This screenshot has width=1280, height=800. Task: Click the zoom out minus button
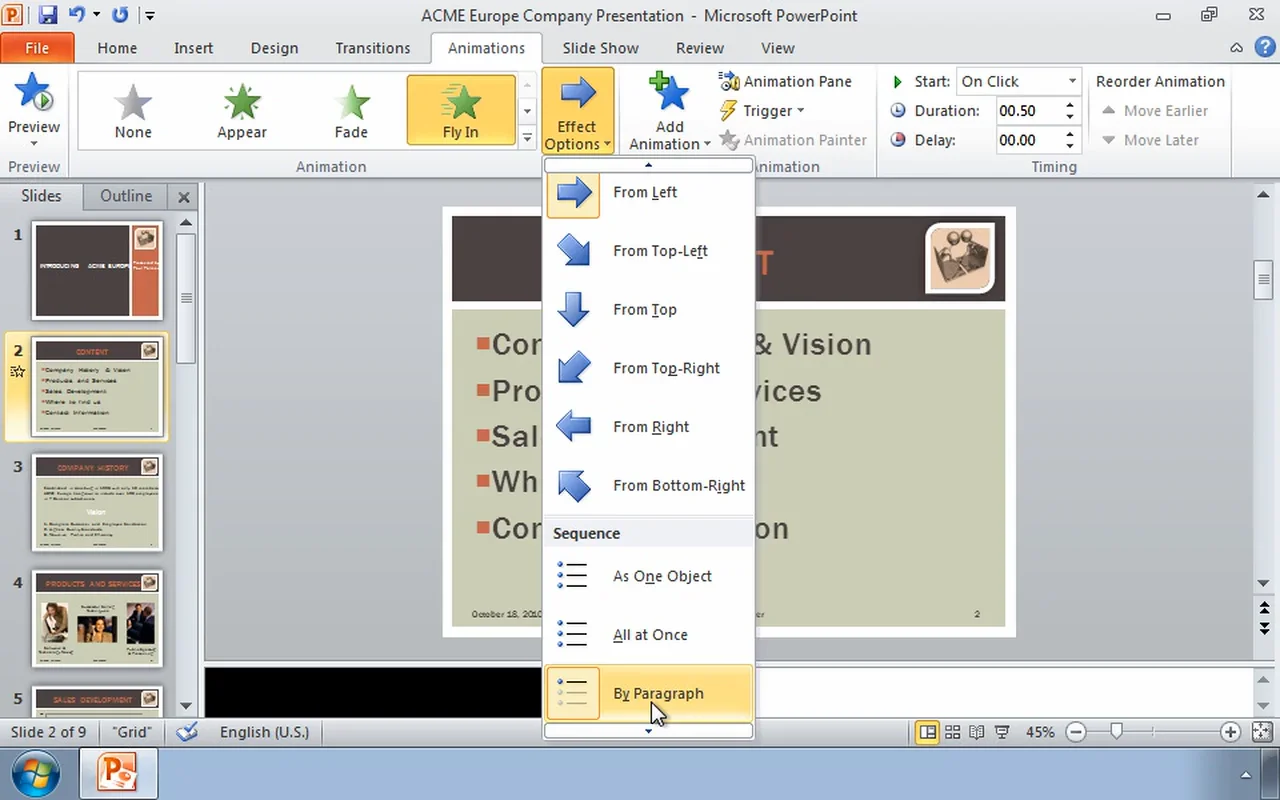tap(1076, 732)
